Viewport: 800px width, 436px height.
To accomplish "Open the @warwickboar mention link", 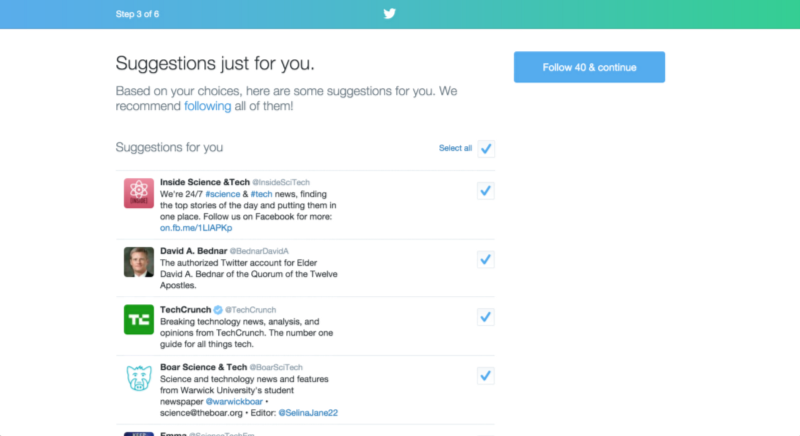I will [234, 402].
